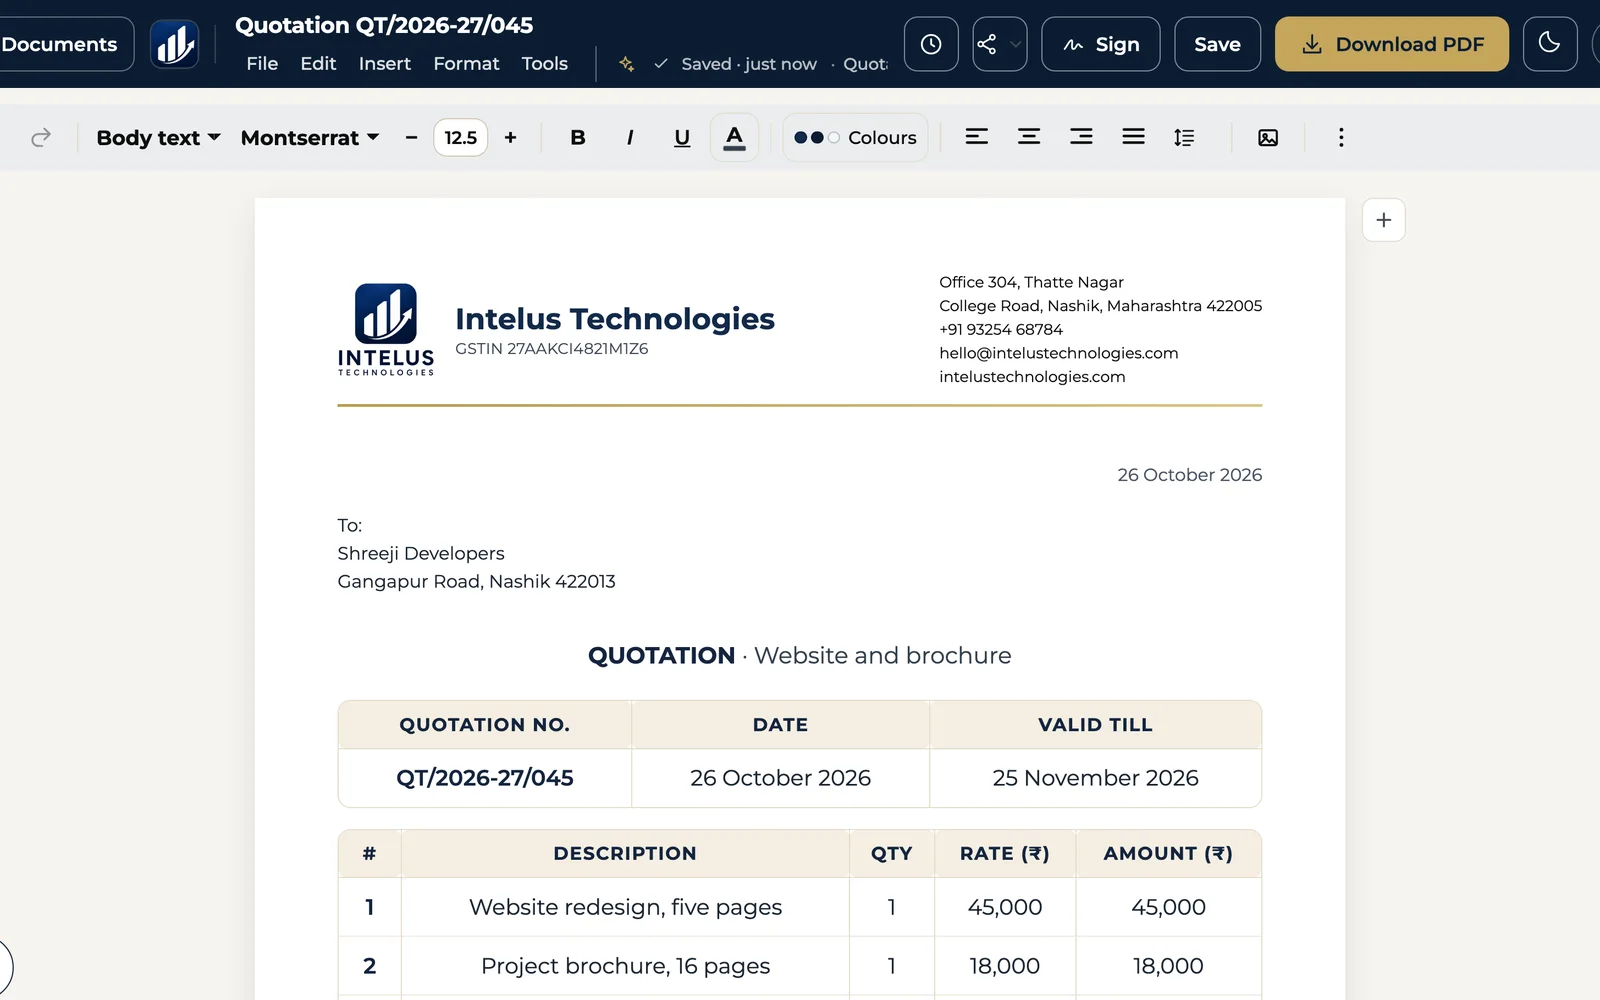1600x1000 pixels.
Task: Click the Shreeji Developers recipient line
Action: click(x=421, y=553)
